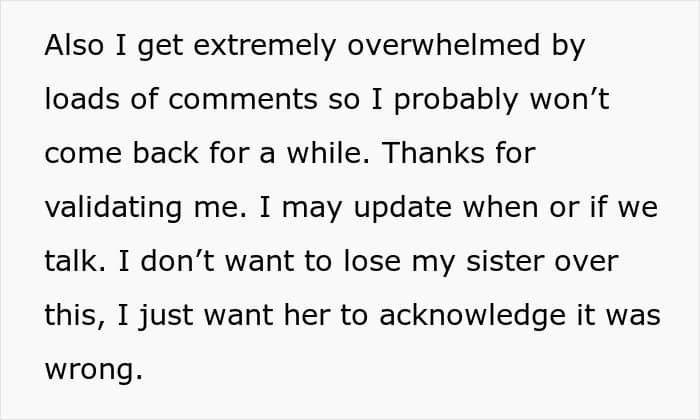Screen dimensions: 700x420
Task: Click the word "extremely"
Action: 264,48
